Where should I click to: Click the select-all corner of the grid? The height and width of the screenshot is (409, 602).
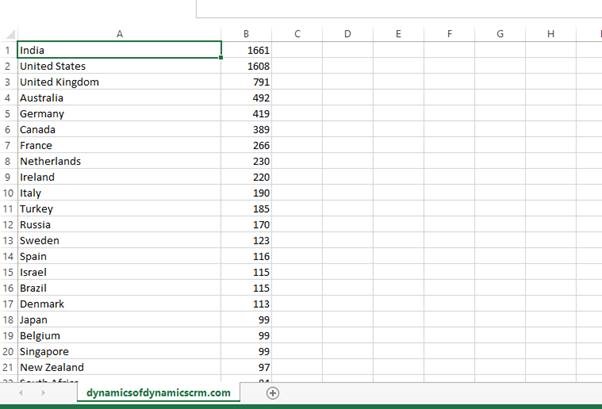[8, 33]
